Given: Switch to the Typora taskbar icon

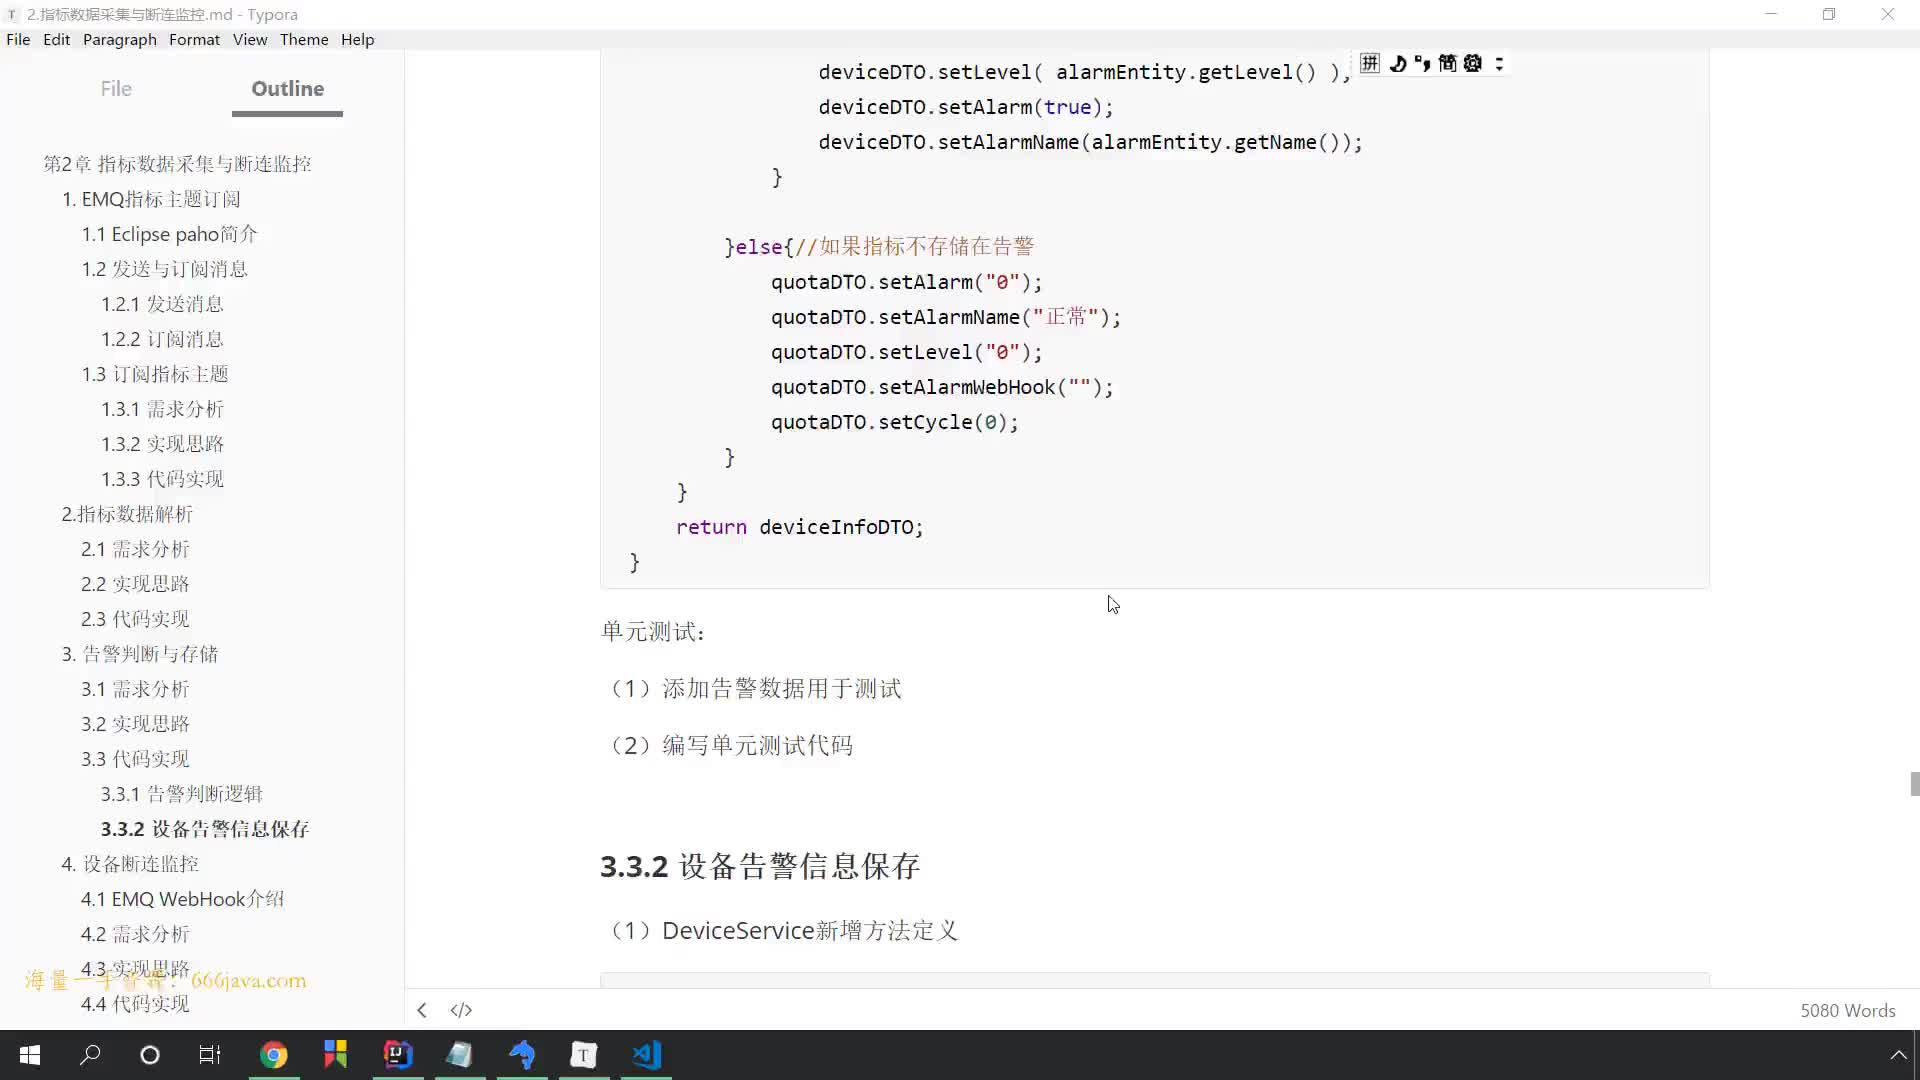Looking at the screenshot, I should (x=584, y=1055).
